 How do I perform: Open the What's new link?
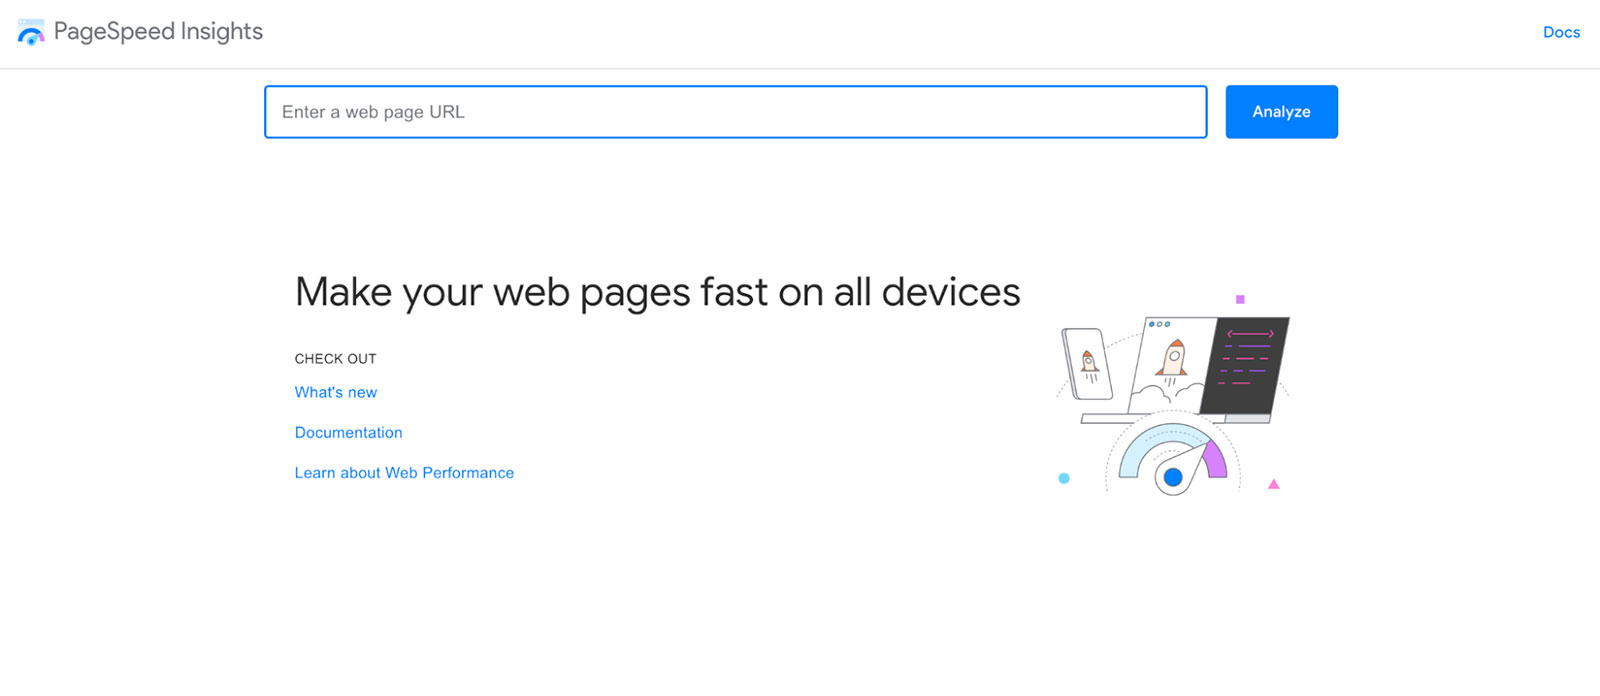coord(336,392)
